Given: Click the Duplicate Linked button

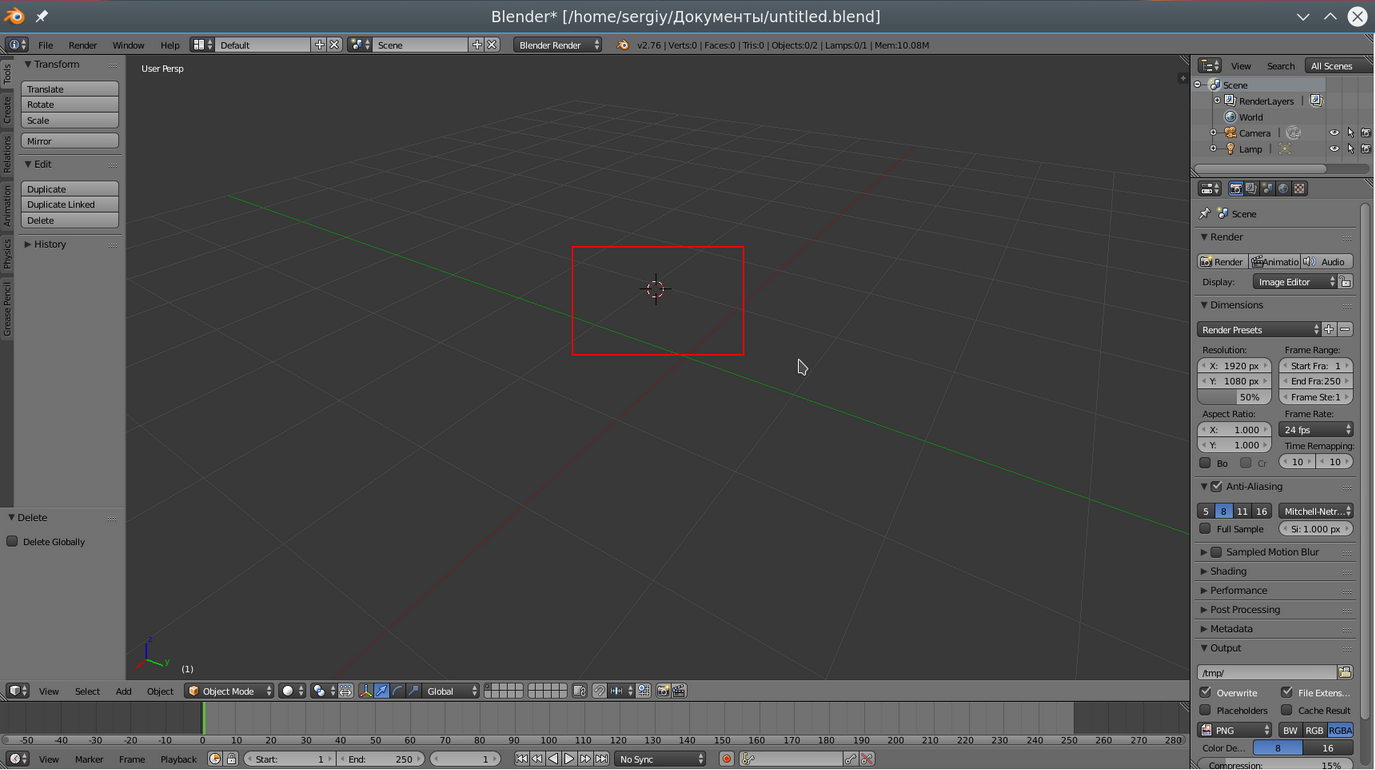Looking at the screenshot, I should point(70,205).
